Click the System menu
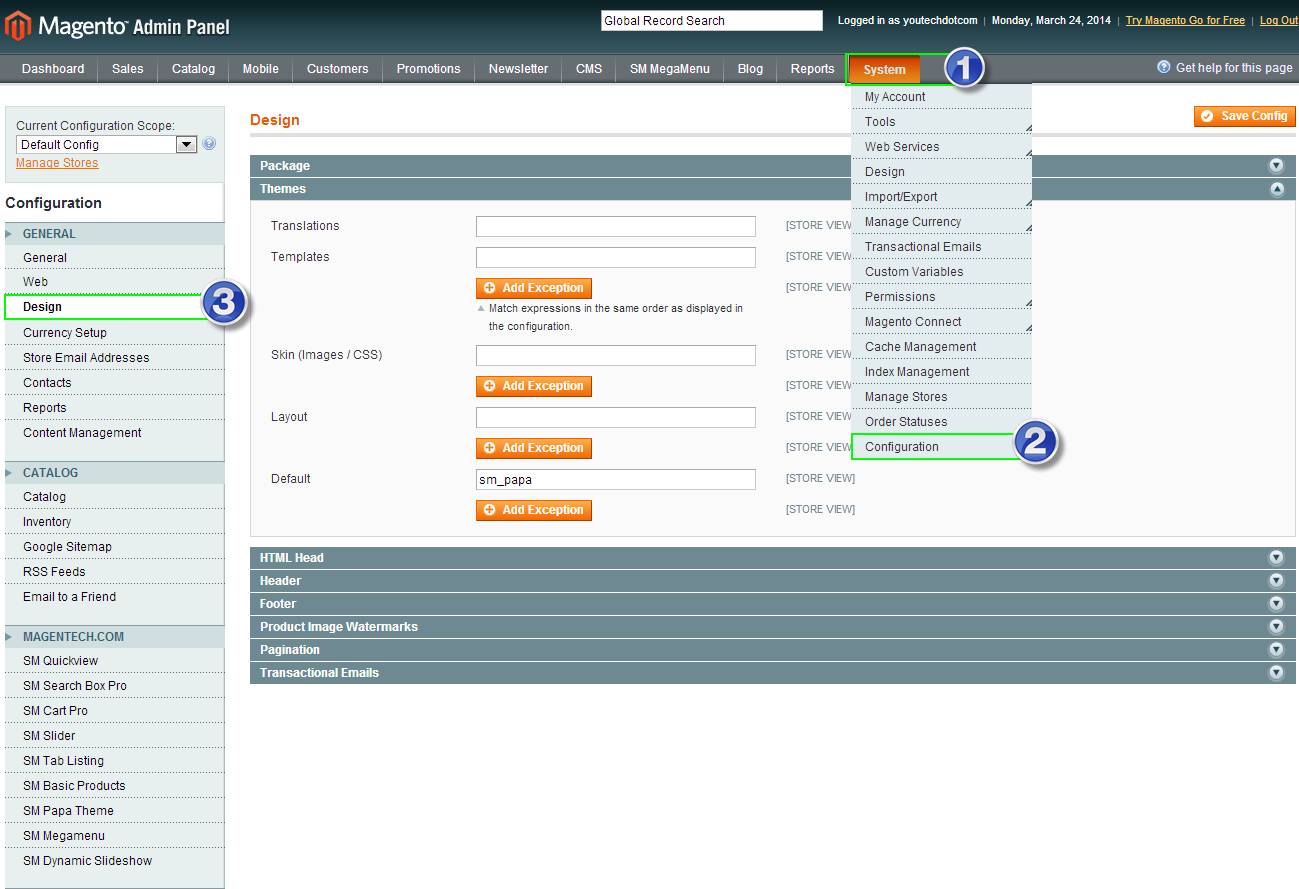Screen dimensions: 1299x889 coord(885,70)
